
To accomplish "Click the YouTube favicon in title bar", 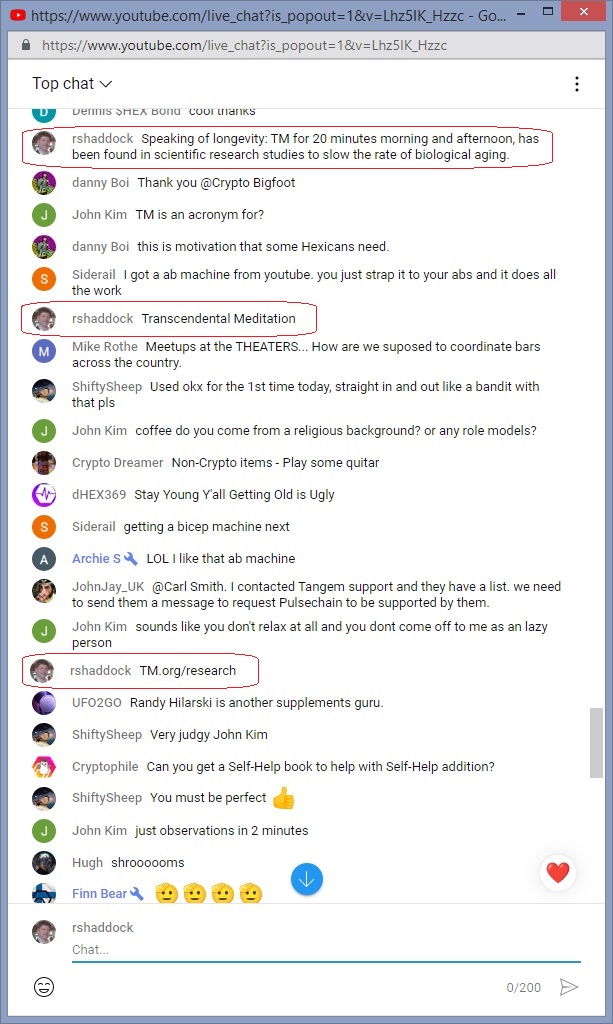I will coord(18,14).
